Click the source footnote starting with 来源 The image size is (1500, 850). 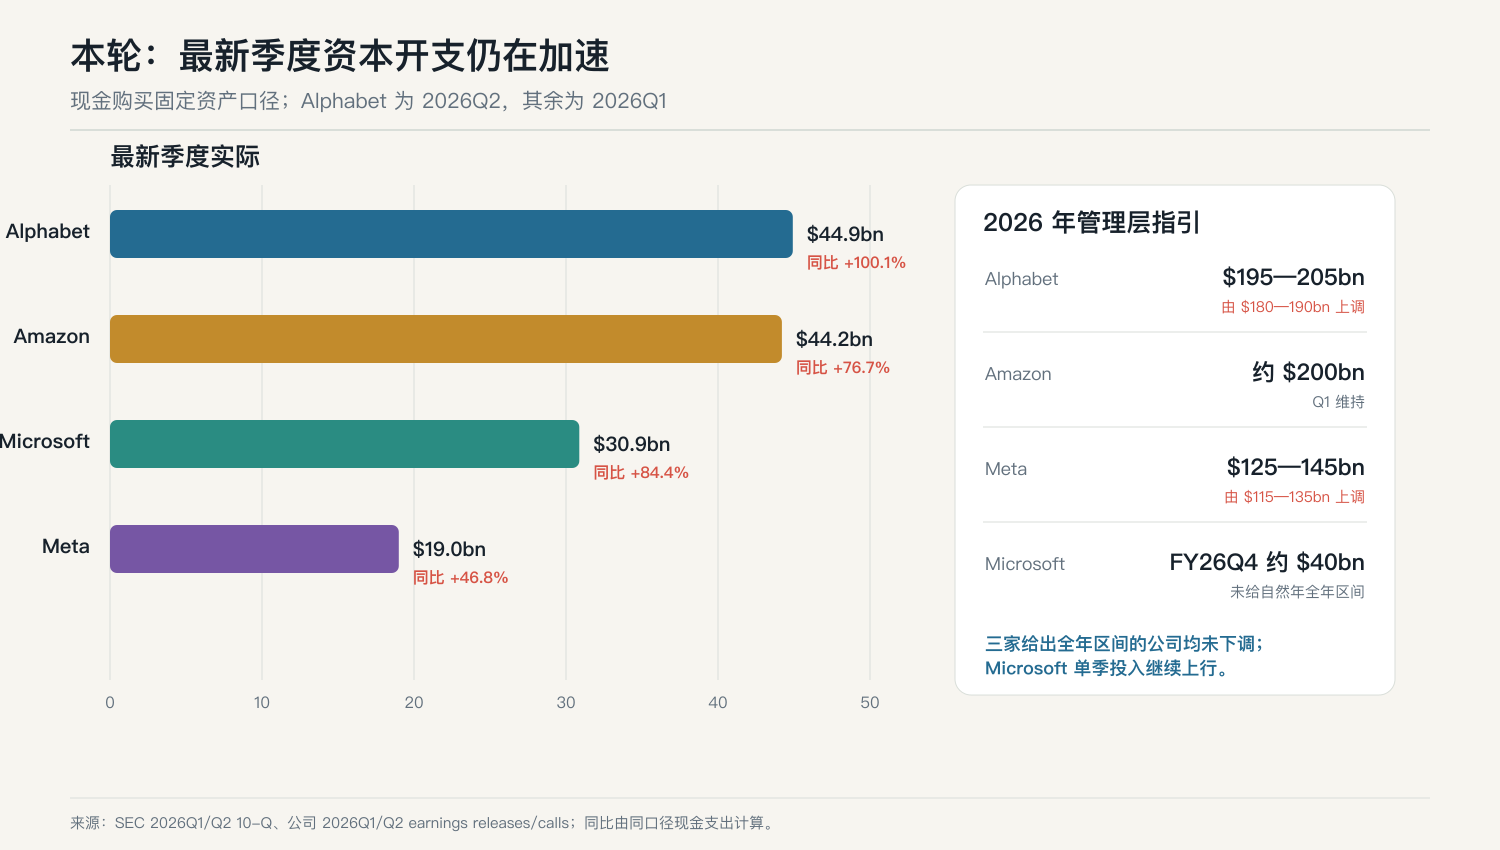coord(425,823)
